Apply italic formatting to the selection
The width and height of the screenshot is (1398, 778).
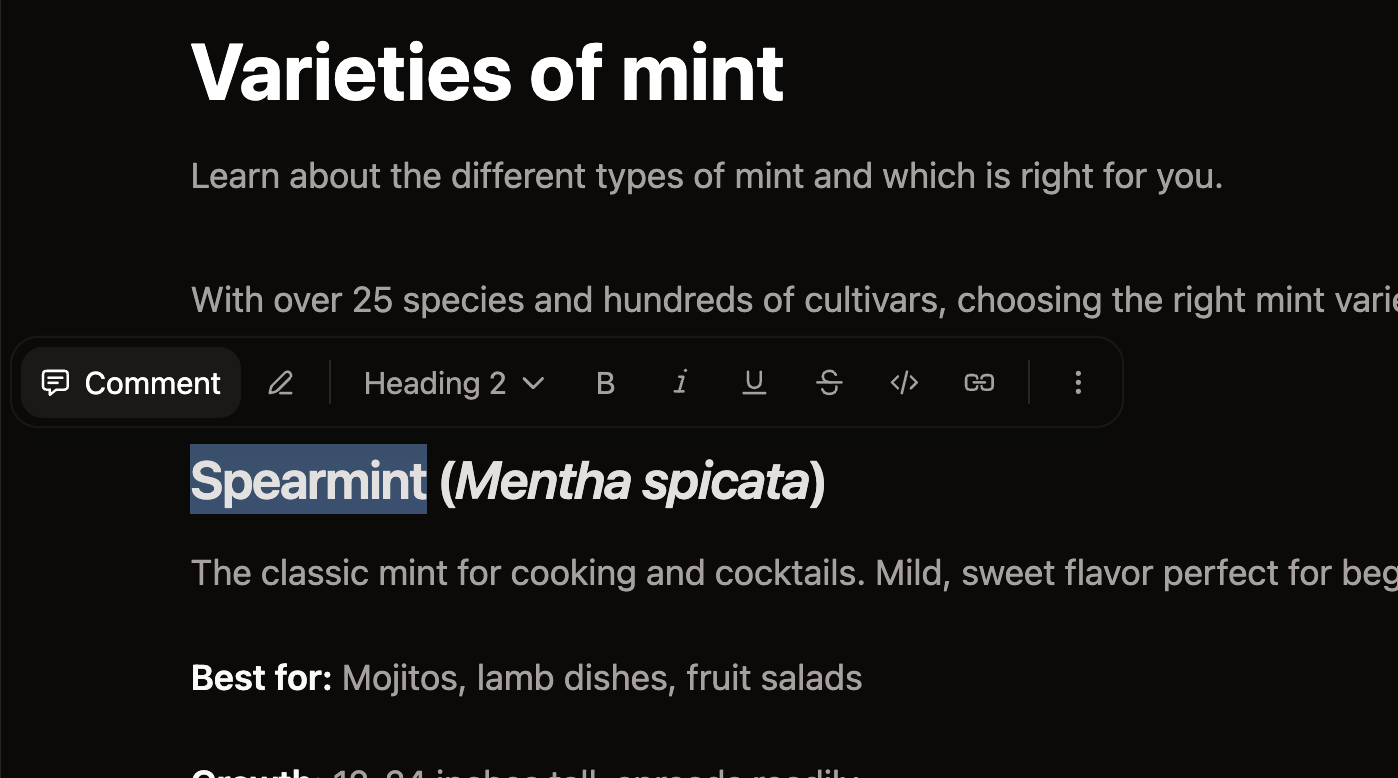point(680,382)
